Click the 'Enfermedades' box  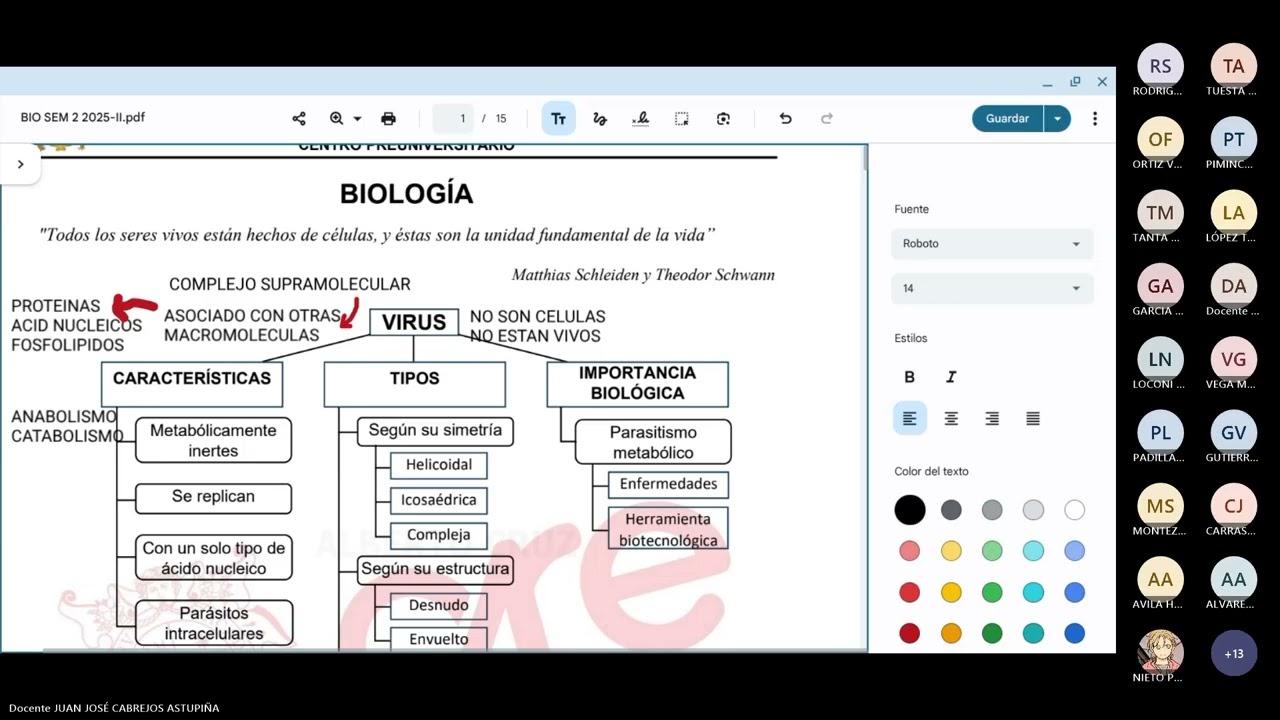668,484
